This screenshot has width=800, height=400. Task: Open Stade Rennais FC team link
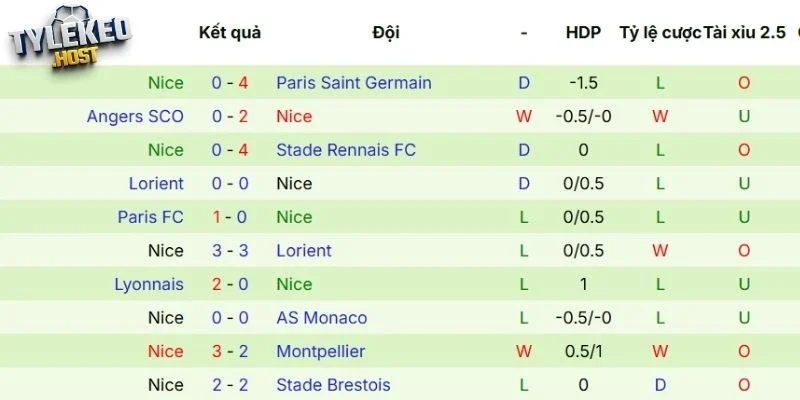click(346, 150)
